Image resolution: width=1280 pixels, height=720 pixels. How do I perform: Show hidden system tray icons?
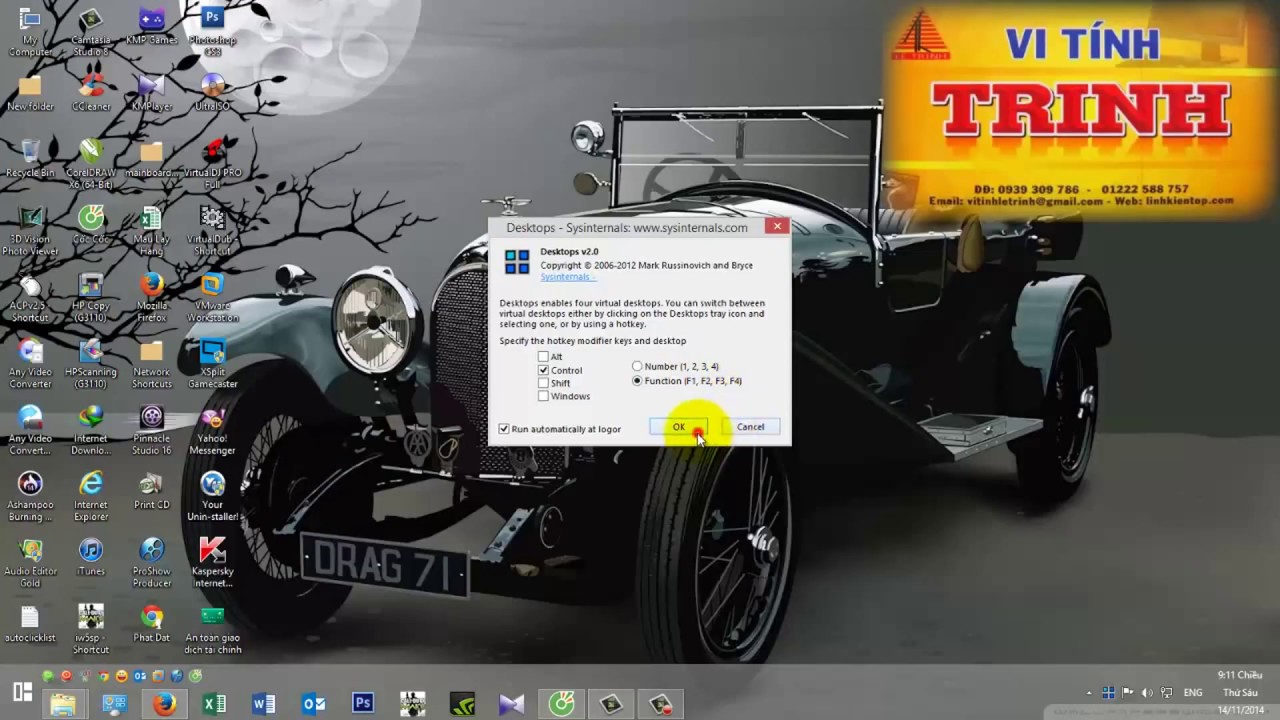click(1089, 693)
